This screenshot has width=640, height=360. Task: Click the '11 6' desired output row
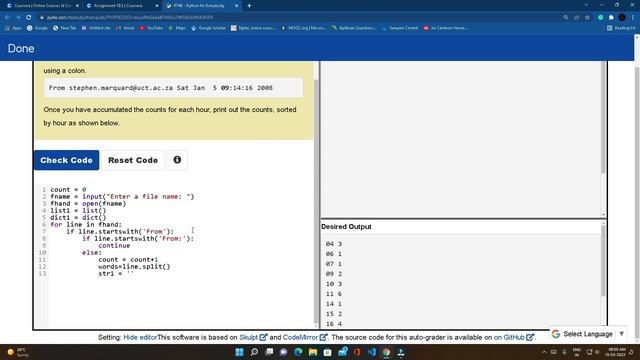click(x=333, y=294)
